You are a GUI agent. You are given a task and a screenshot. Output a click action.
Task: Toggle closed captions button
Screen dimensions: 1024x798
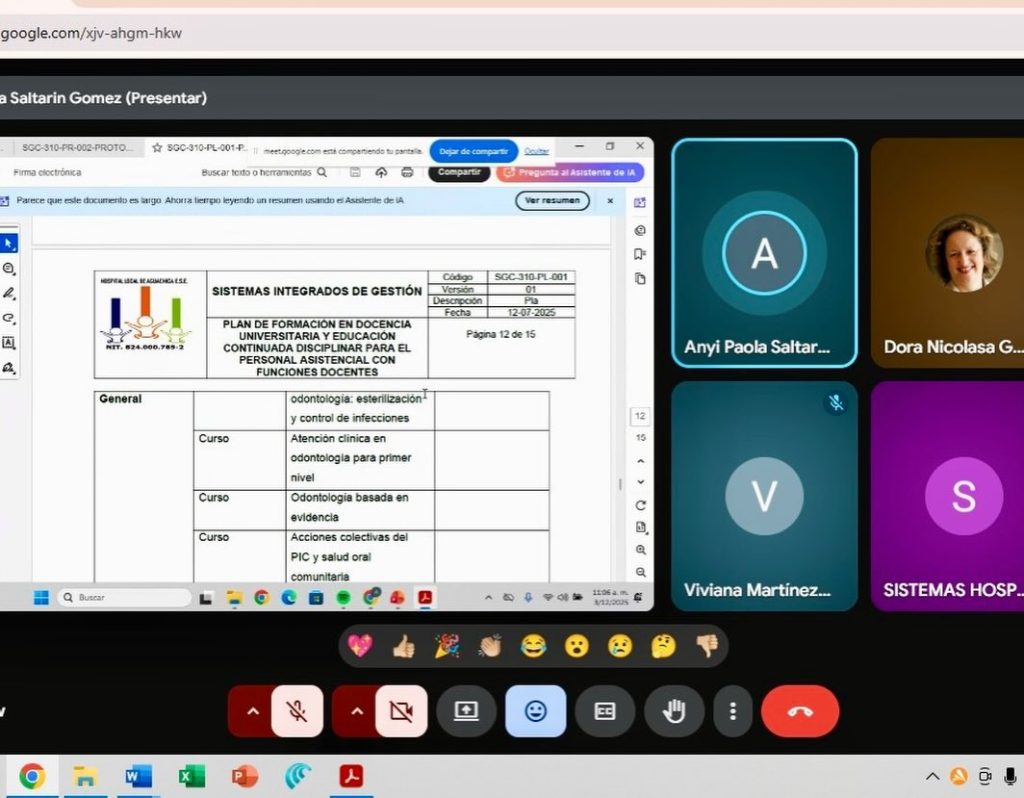tap(604, 711)
